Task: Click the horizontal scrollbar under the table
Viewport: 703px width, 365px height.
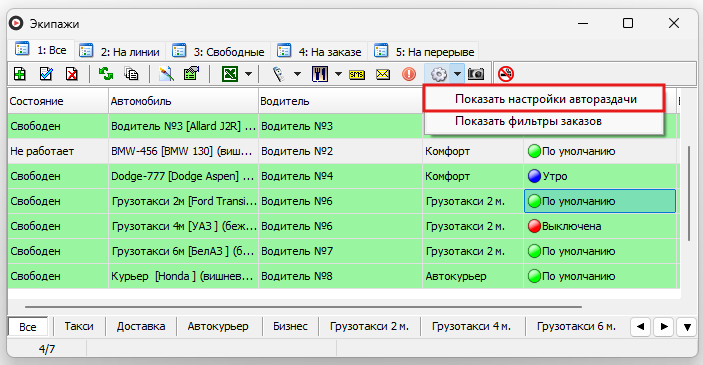Action: pyautogui.click(x=303, y=307)
